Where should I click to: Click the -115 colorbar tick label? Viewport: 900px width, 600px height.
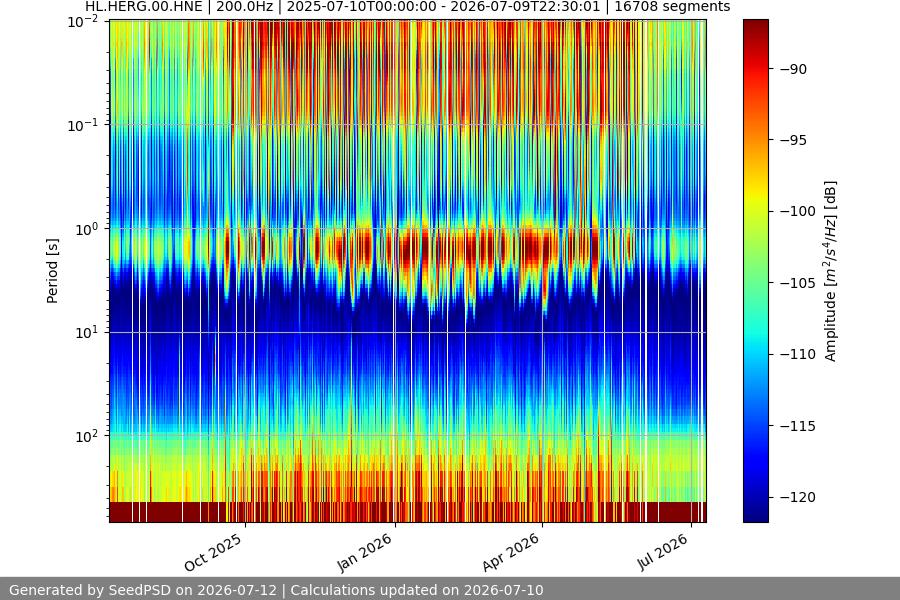798,426
